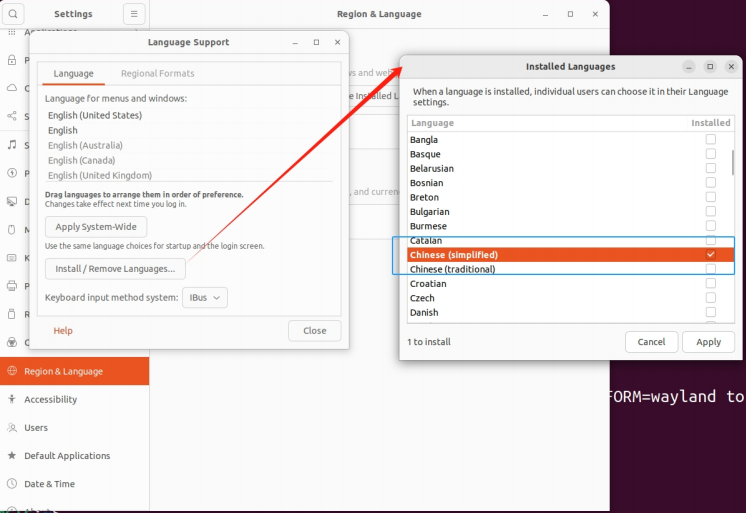Click Install / Remove Languages button
Image resolution: width=746 pixels, height=513 pixels.
(x=115, y=269)
